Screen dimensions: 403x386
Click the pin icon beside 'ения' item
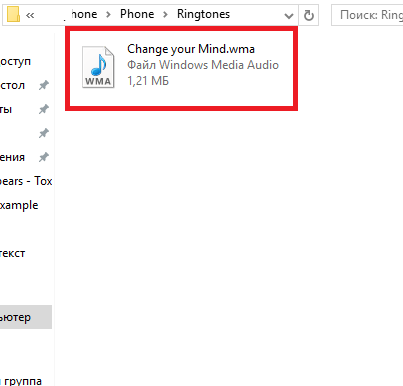click(x=44, y=157)
